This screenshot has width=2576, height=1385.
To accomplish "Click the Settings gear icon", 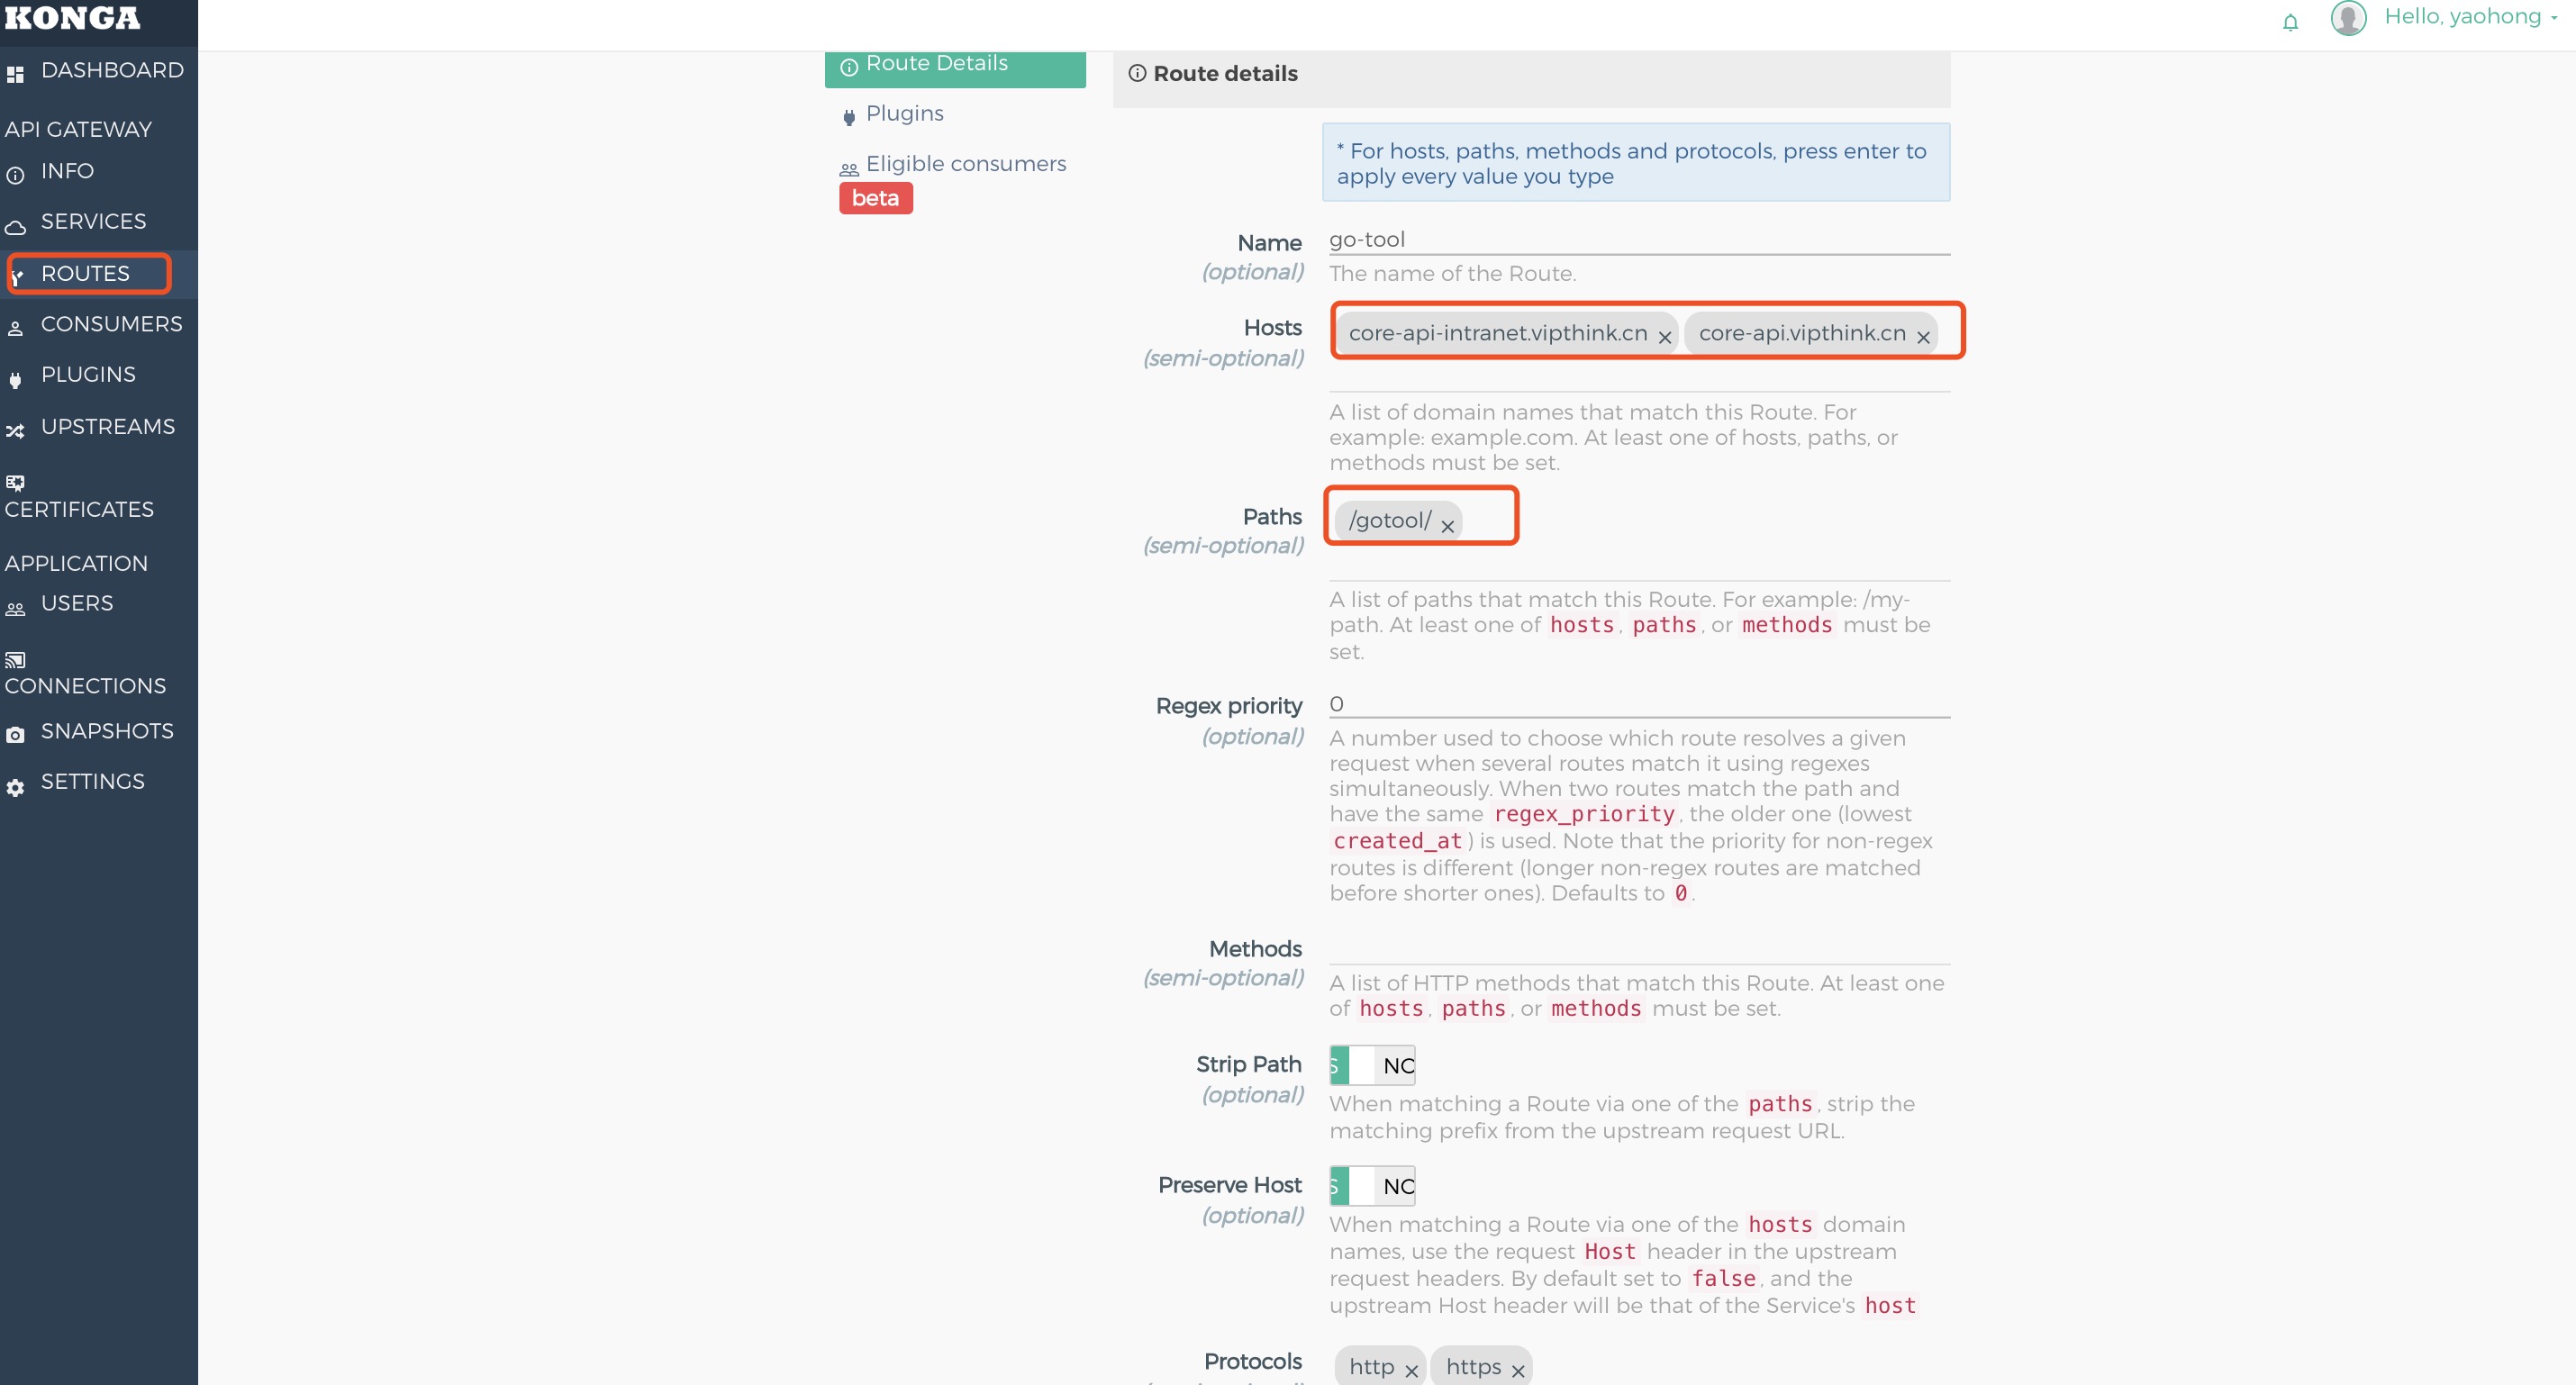I will [15, 787].
